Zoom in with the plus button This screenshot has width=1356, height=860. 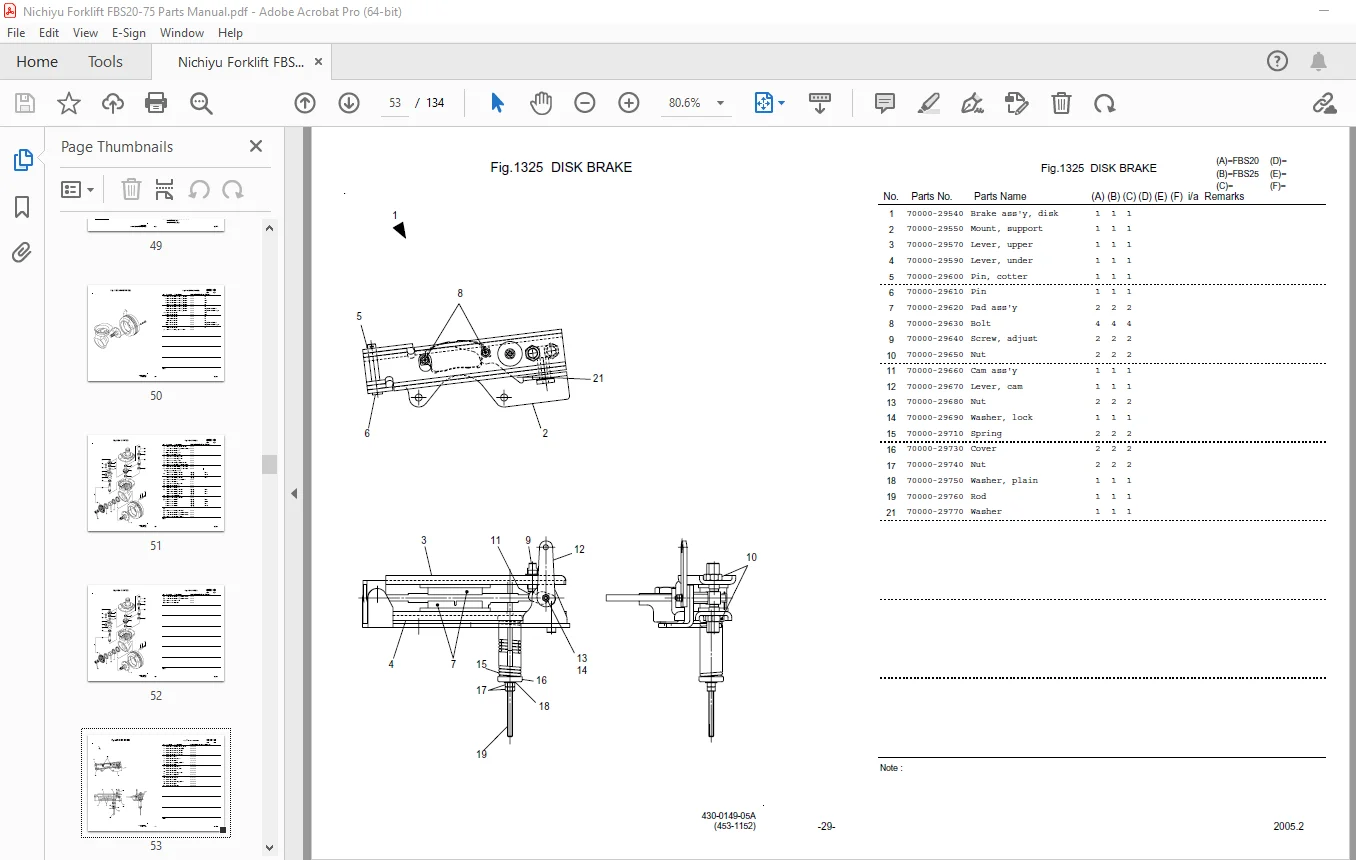pos(629,103)
